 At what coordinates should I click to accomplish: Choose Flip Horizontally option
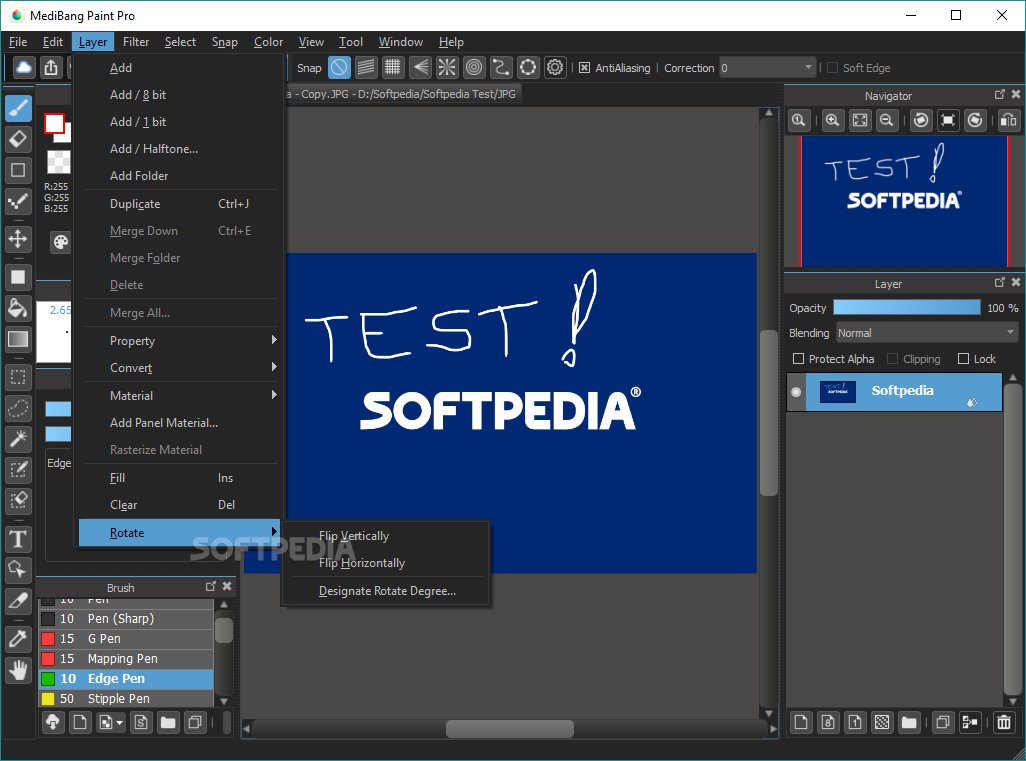click(386, 563)
